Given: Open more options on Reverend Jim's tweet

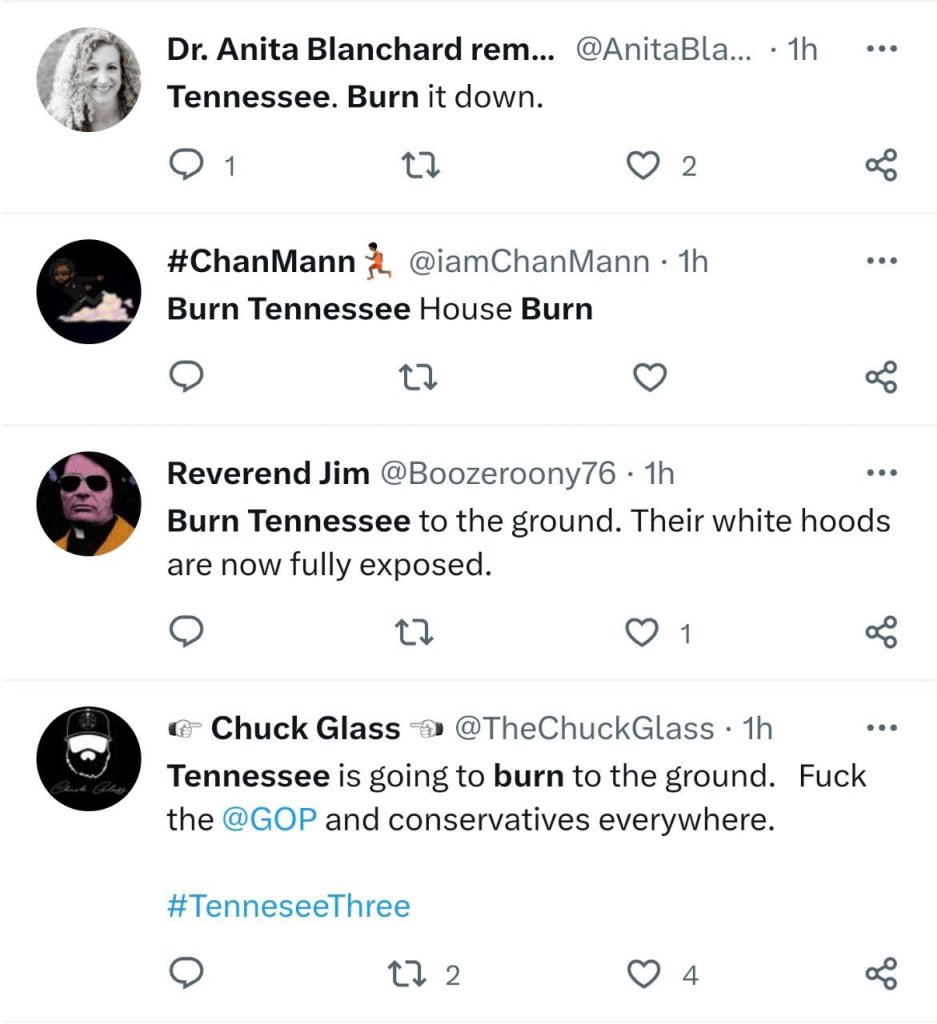Looking at the screenshot, I should [x=880, y=473].
